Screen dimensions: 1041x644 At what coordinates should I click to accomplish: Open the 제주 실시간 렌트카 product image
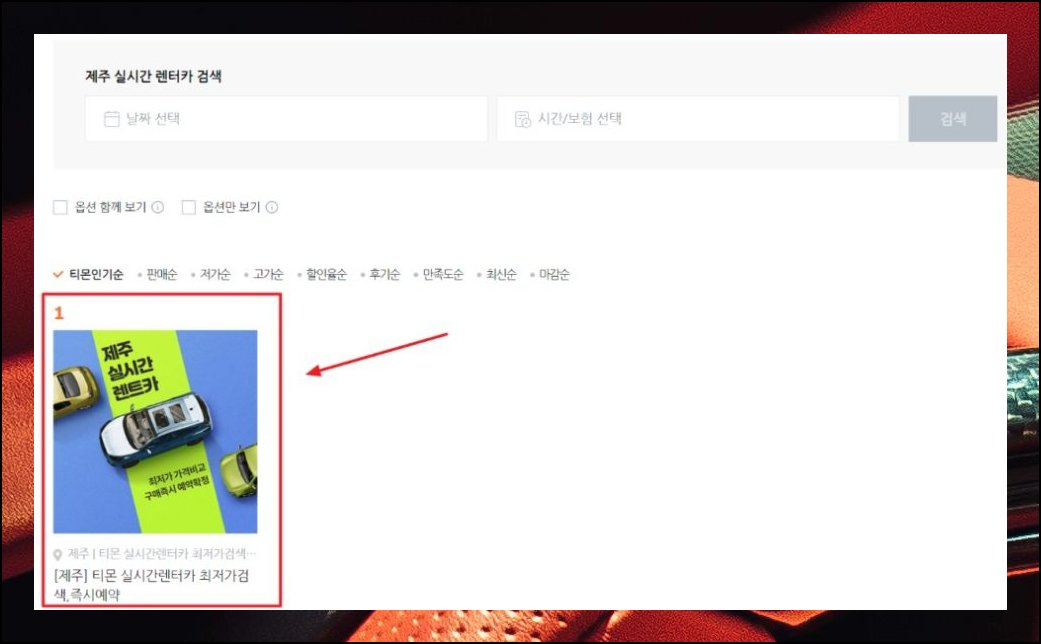155,432
